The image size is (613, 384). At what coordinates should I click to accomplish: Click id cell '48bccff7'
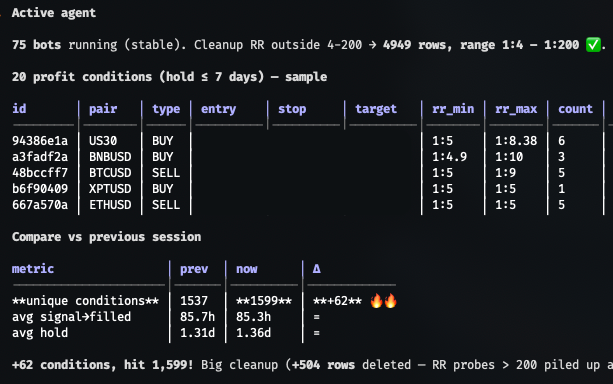[x=40, y=172]
